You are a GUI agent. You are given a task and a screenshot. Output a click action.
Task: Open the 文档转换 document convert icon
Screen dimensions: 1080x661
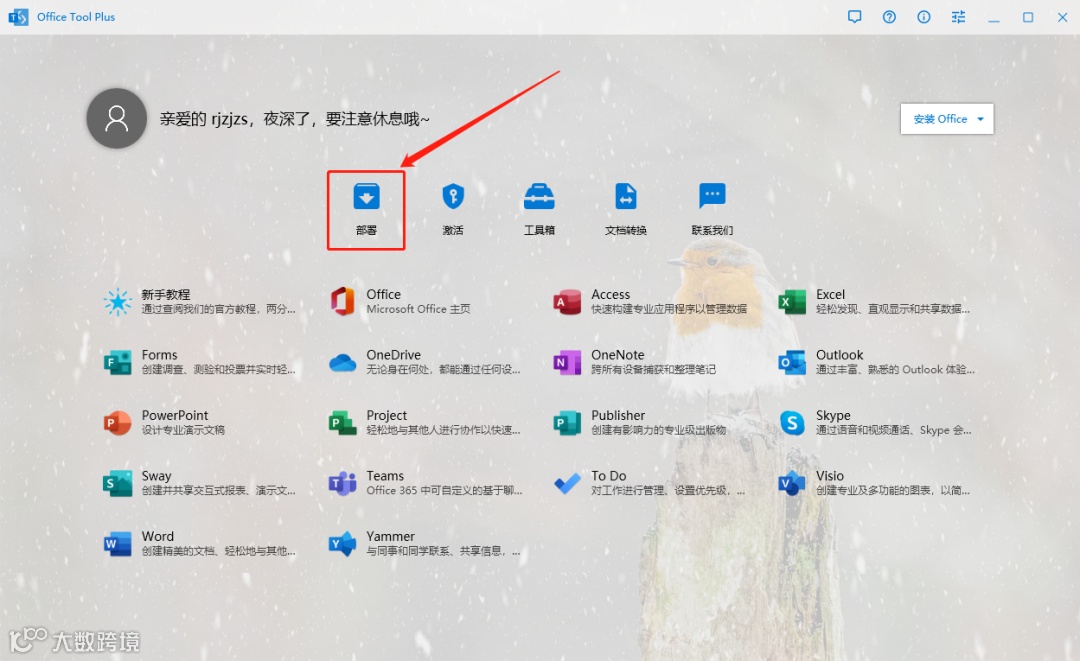pyautogui.click(x=625, y=196)
